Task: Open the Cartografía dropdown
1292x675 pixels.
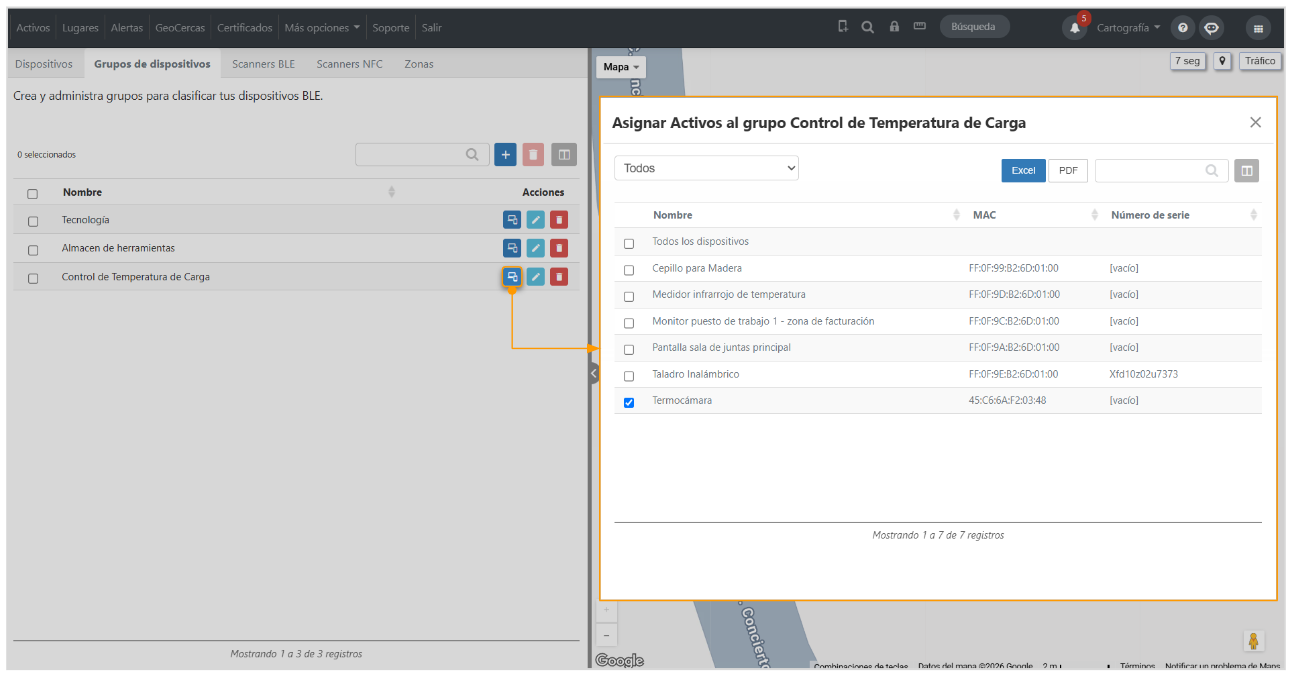Action: [1129, 28]
